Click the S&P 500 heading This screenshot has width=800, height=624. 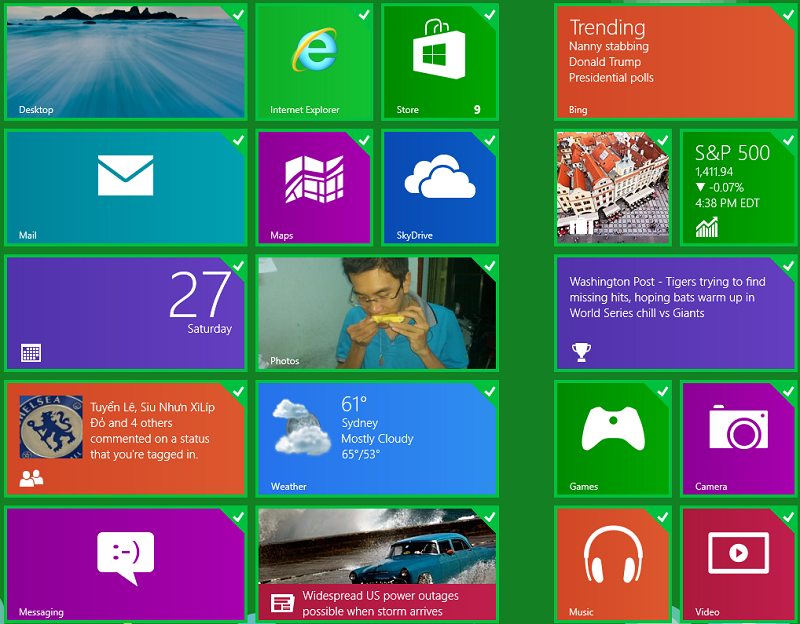(x=732, y=153)
